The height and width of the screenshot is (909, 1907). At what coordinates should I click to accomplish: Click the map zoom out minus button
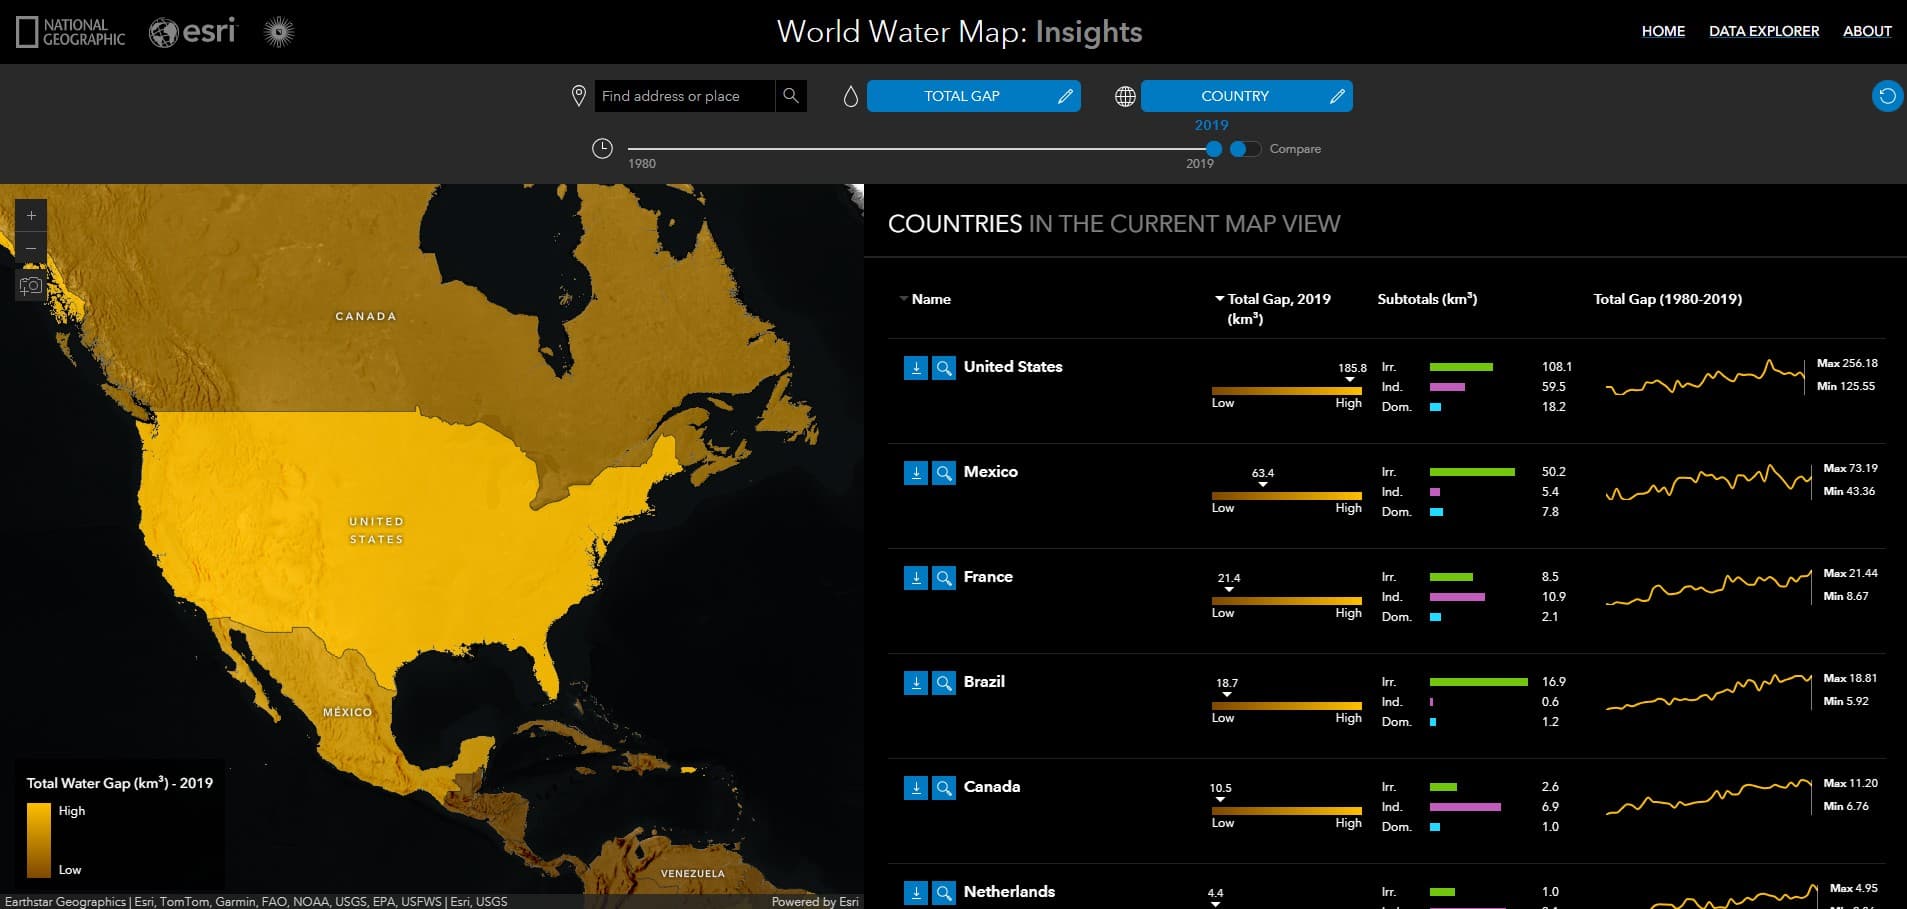pos(31,248)
